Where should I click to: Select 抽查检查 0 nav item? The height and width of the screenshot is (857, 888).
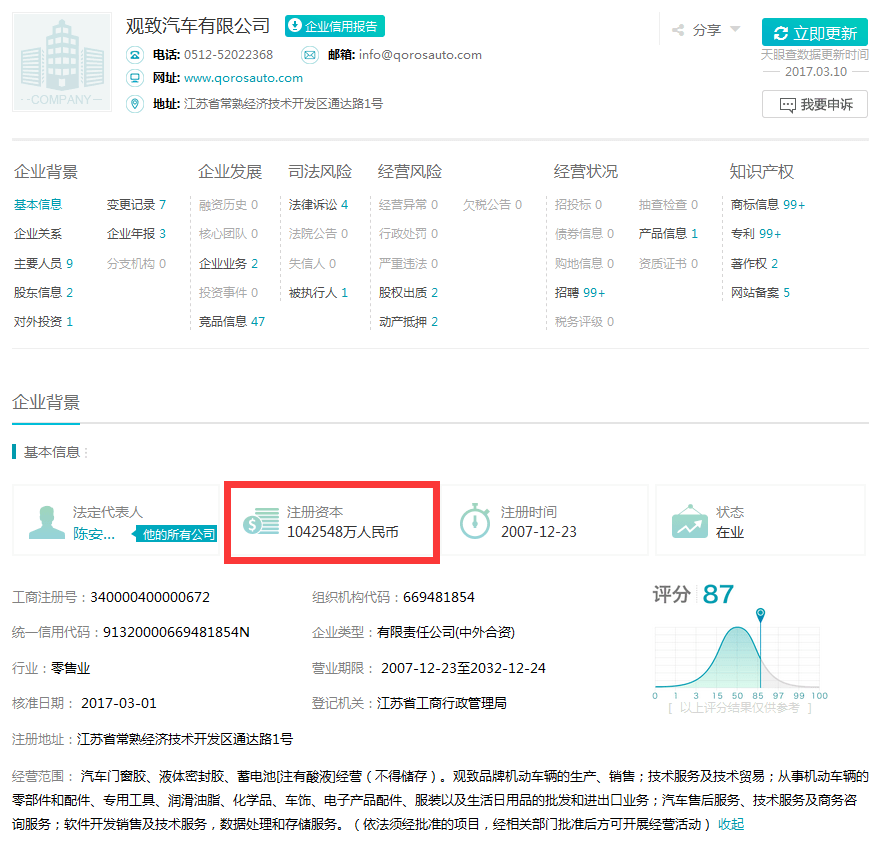pos(668,204)
